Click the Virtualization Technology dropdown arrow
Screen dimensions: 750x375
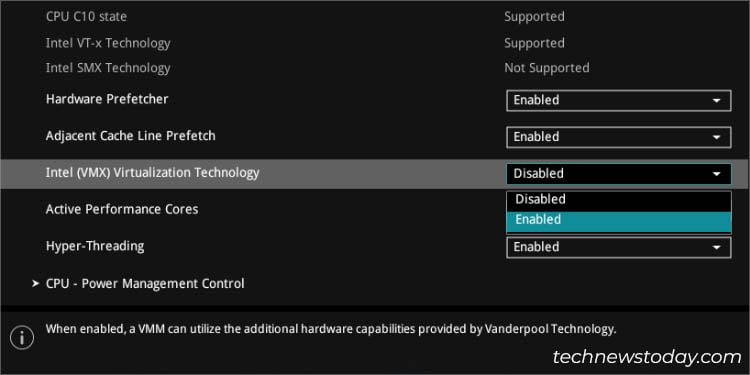coord(716,174)
